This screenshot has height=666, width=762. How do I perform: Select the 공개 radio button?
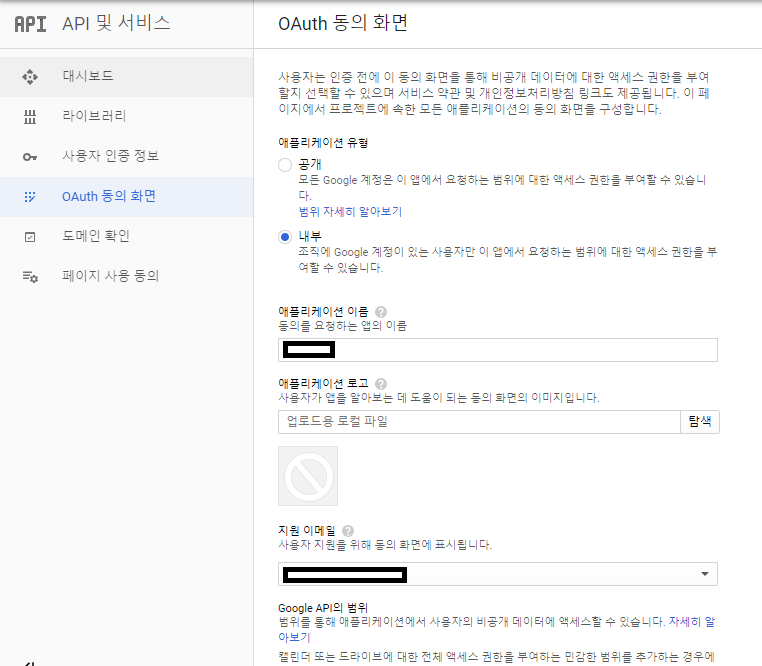pos(285,165)
